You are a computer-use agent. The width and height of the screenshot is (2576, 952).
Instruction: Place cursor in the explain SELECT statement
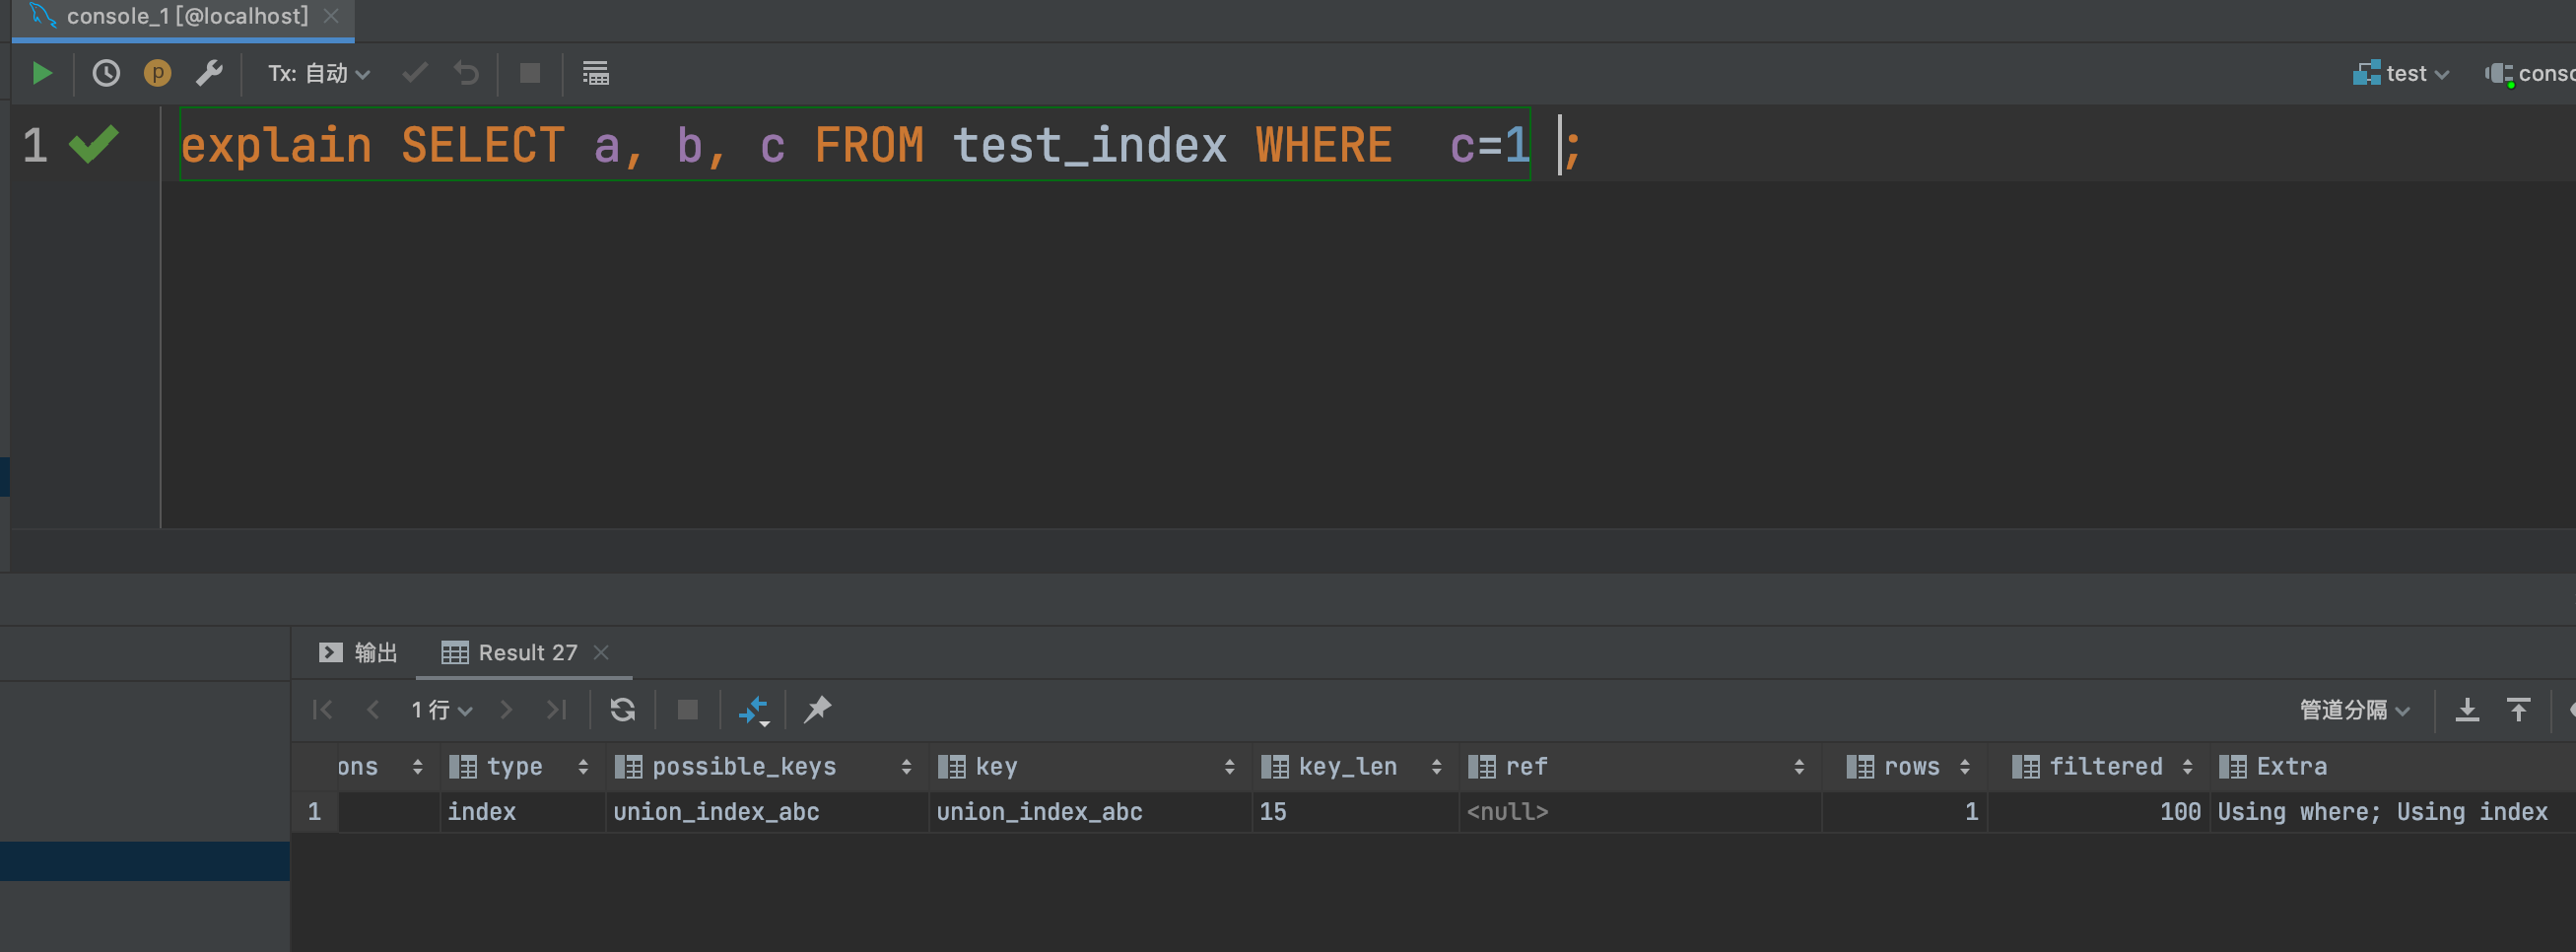(x=855, y=145)
